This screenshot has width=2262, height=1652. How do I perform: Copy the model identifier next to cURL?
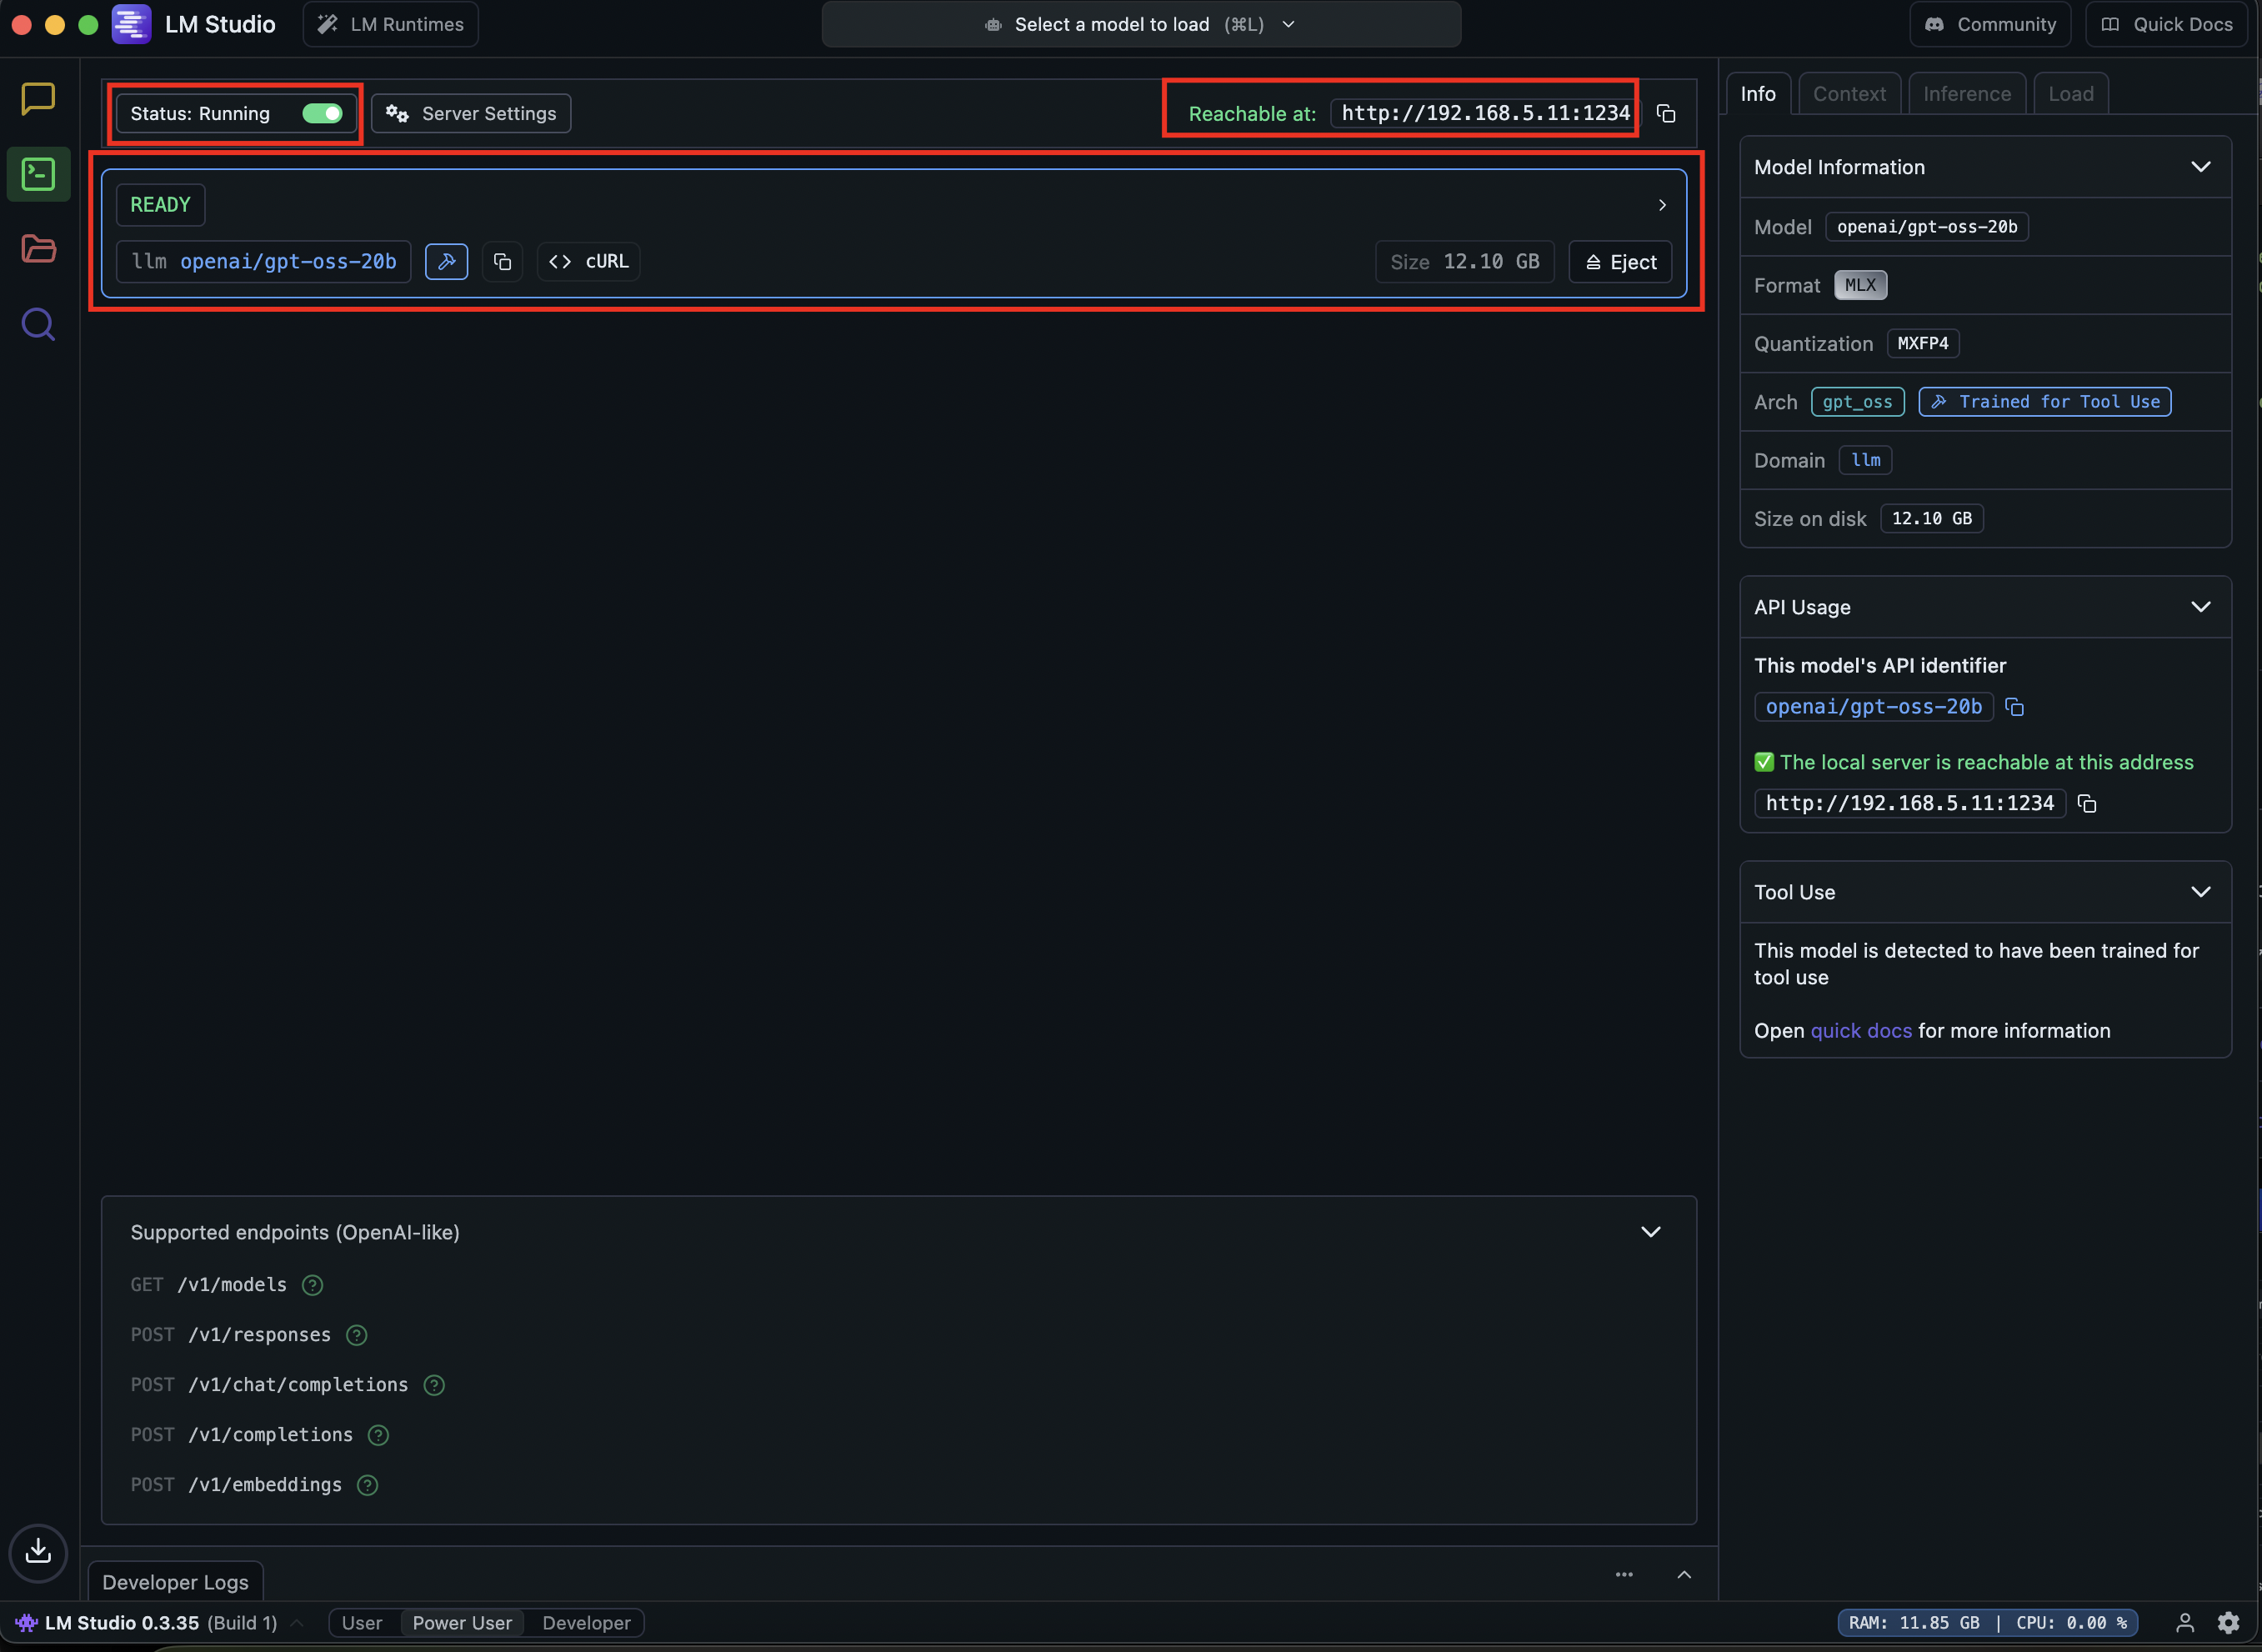[x=502, y=262]
